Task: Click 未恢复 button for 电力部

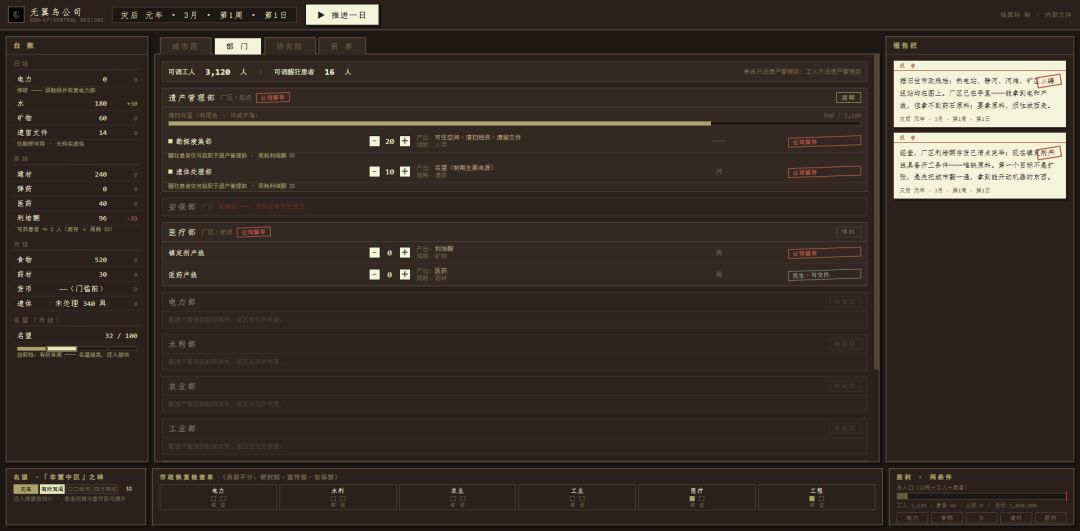Action: 845,302
